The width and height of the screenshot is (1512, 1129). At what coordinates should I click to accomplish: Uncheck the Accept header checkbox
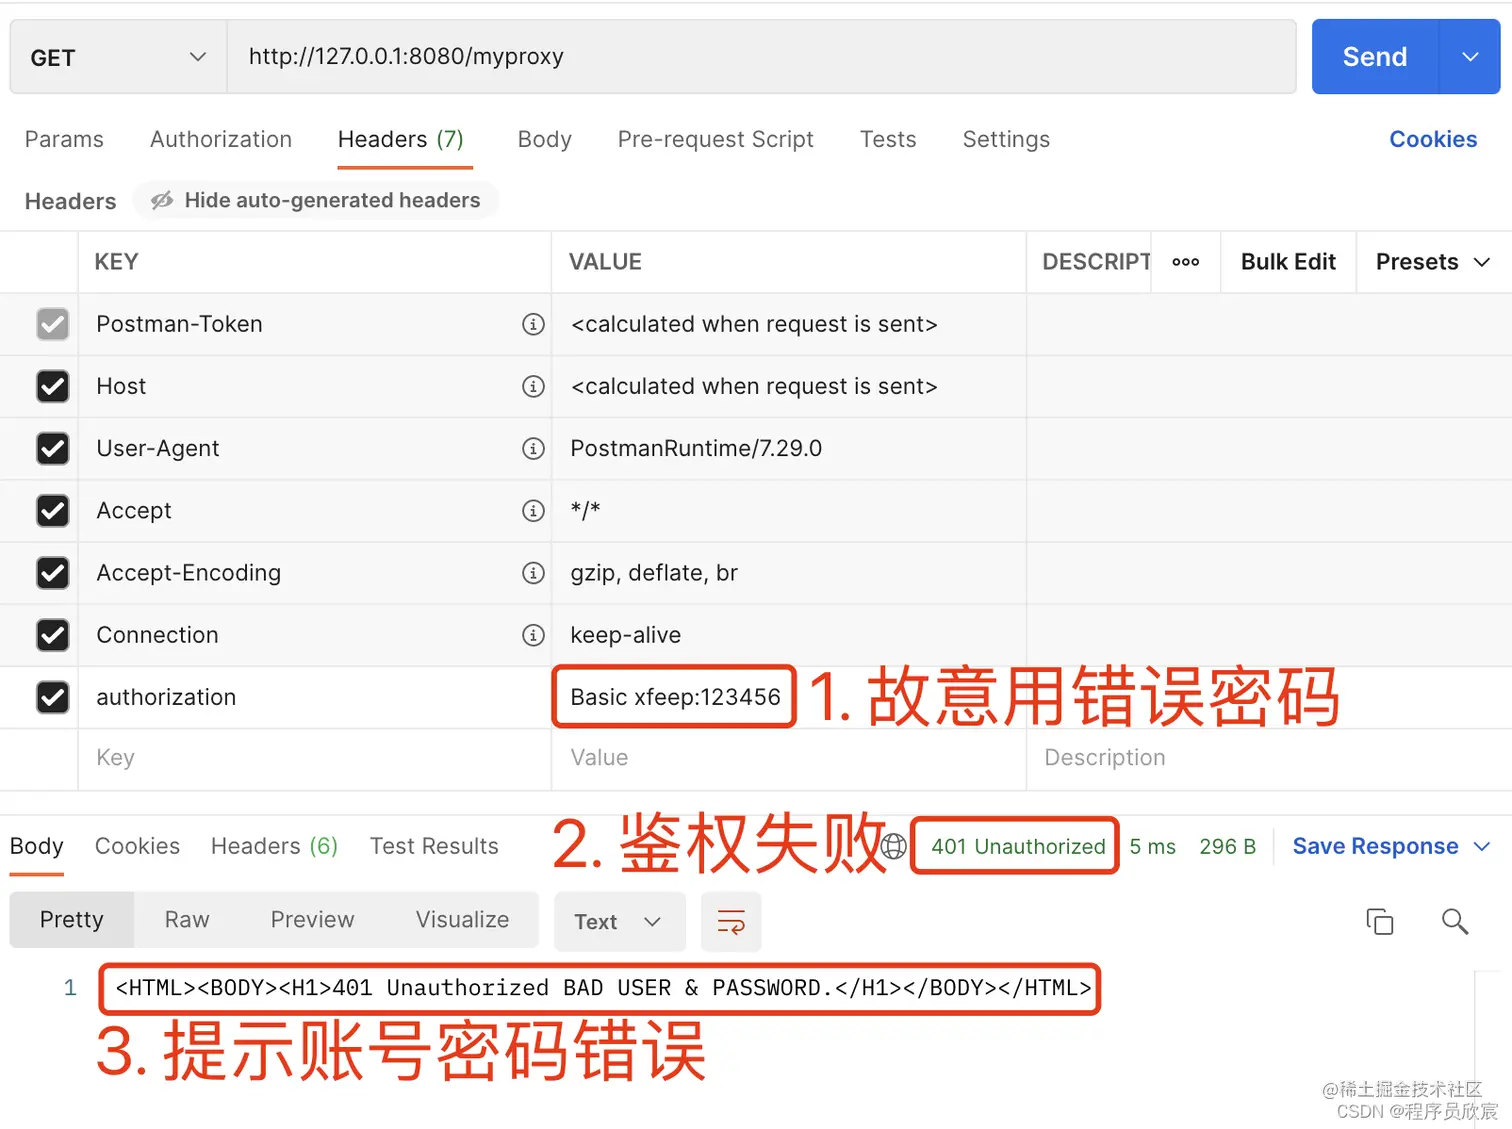click(53, 511)
